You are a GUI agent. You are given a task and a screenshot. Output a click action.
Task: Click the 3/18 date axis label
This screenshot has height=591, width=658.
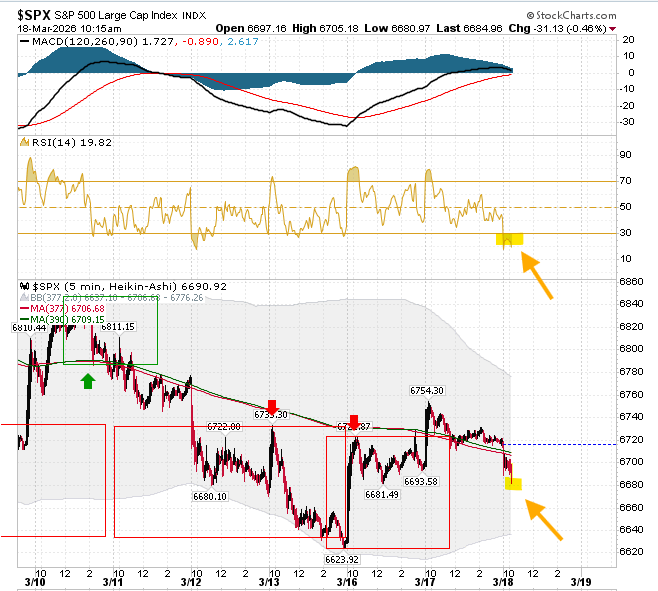click(x=503, y=582)
